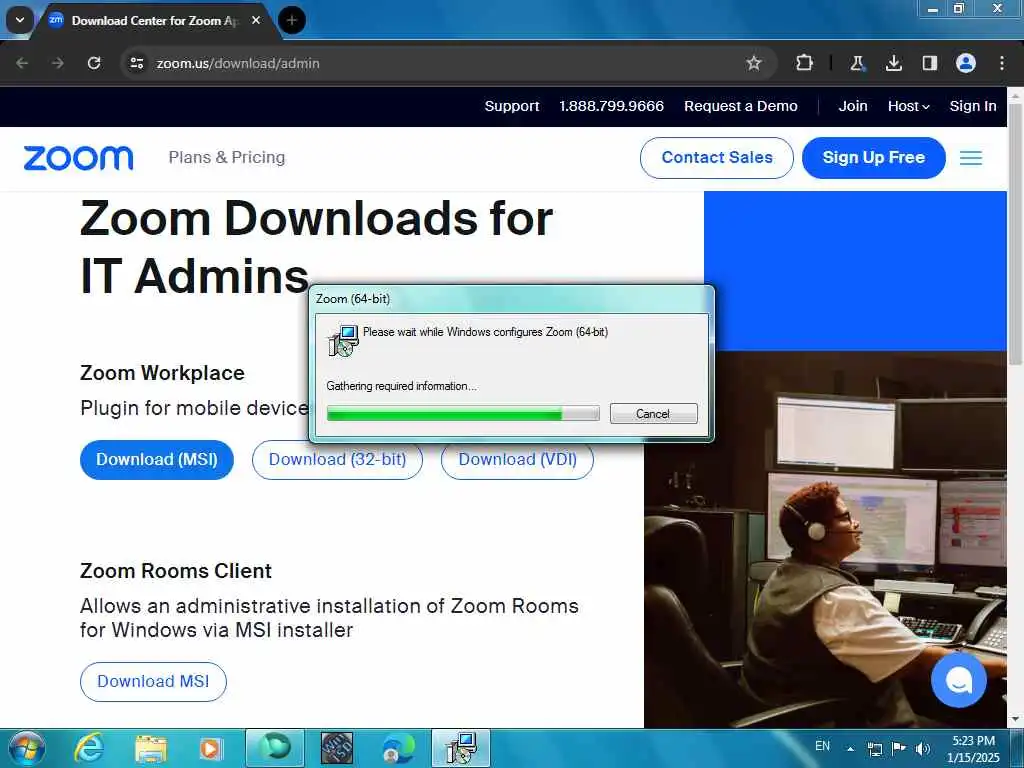Open the chat support bubble

pos(959,680)
